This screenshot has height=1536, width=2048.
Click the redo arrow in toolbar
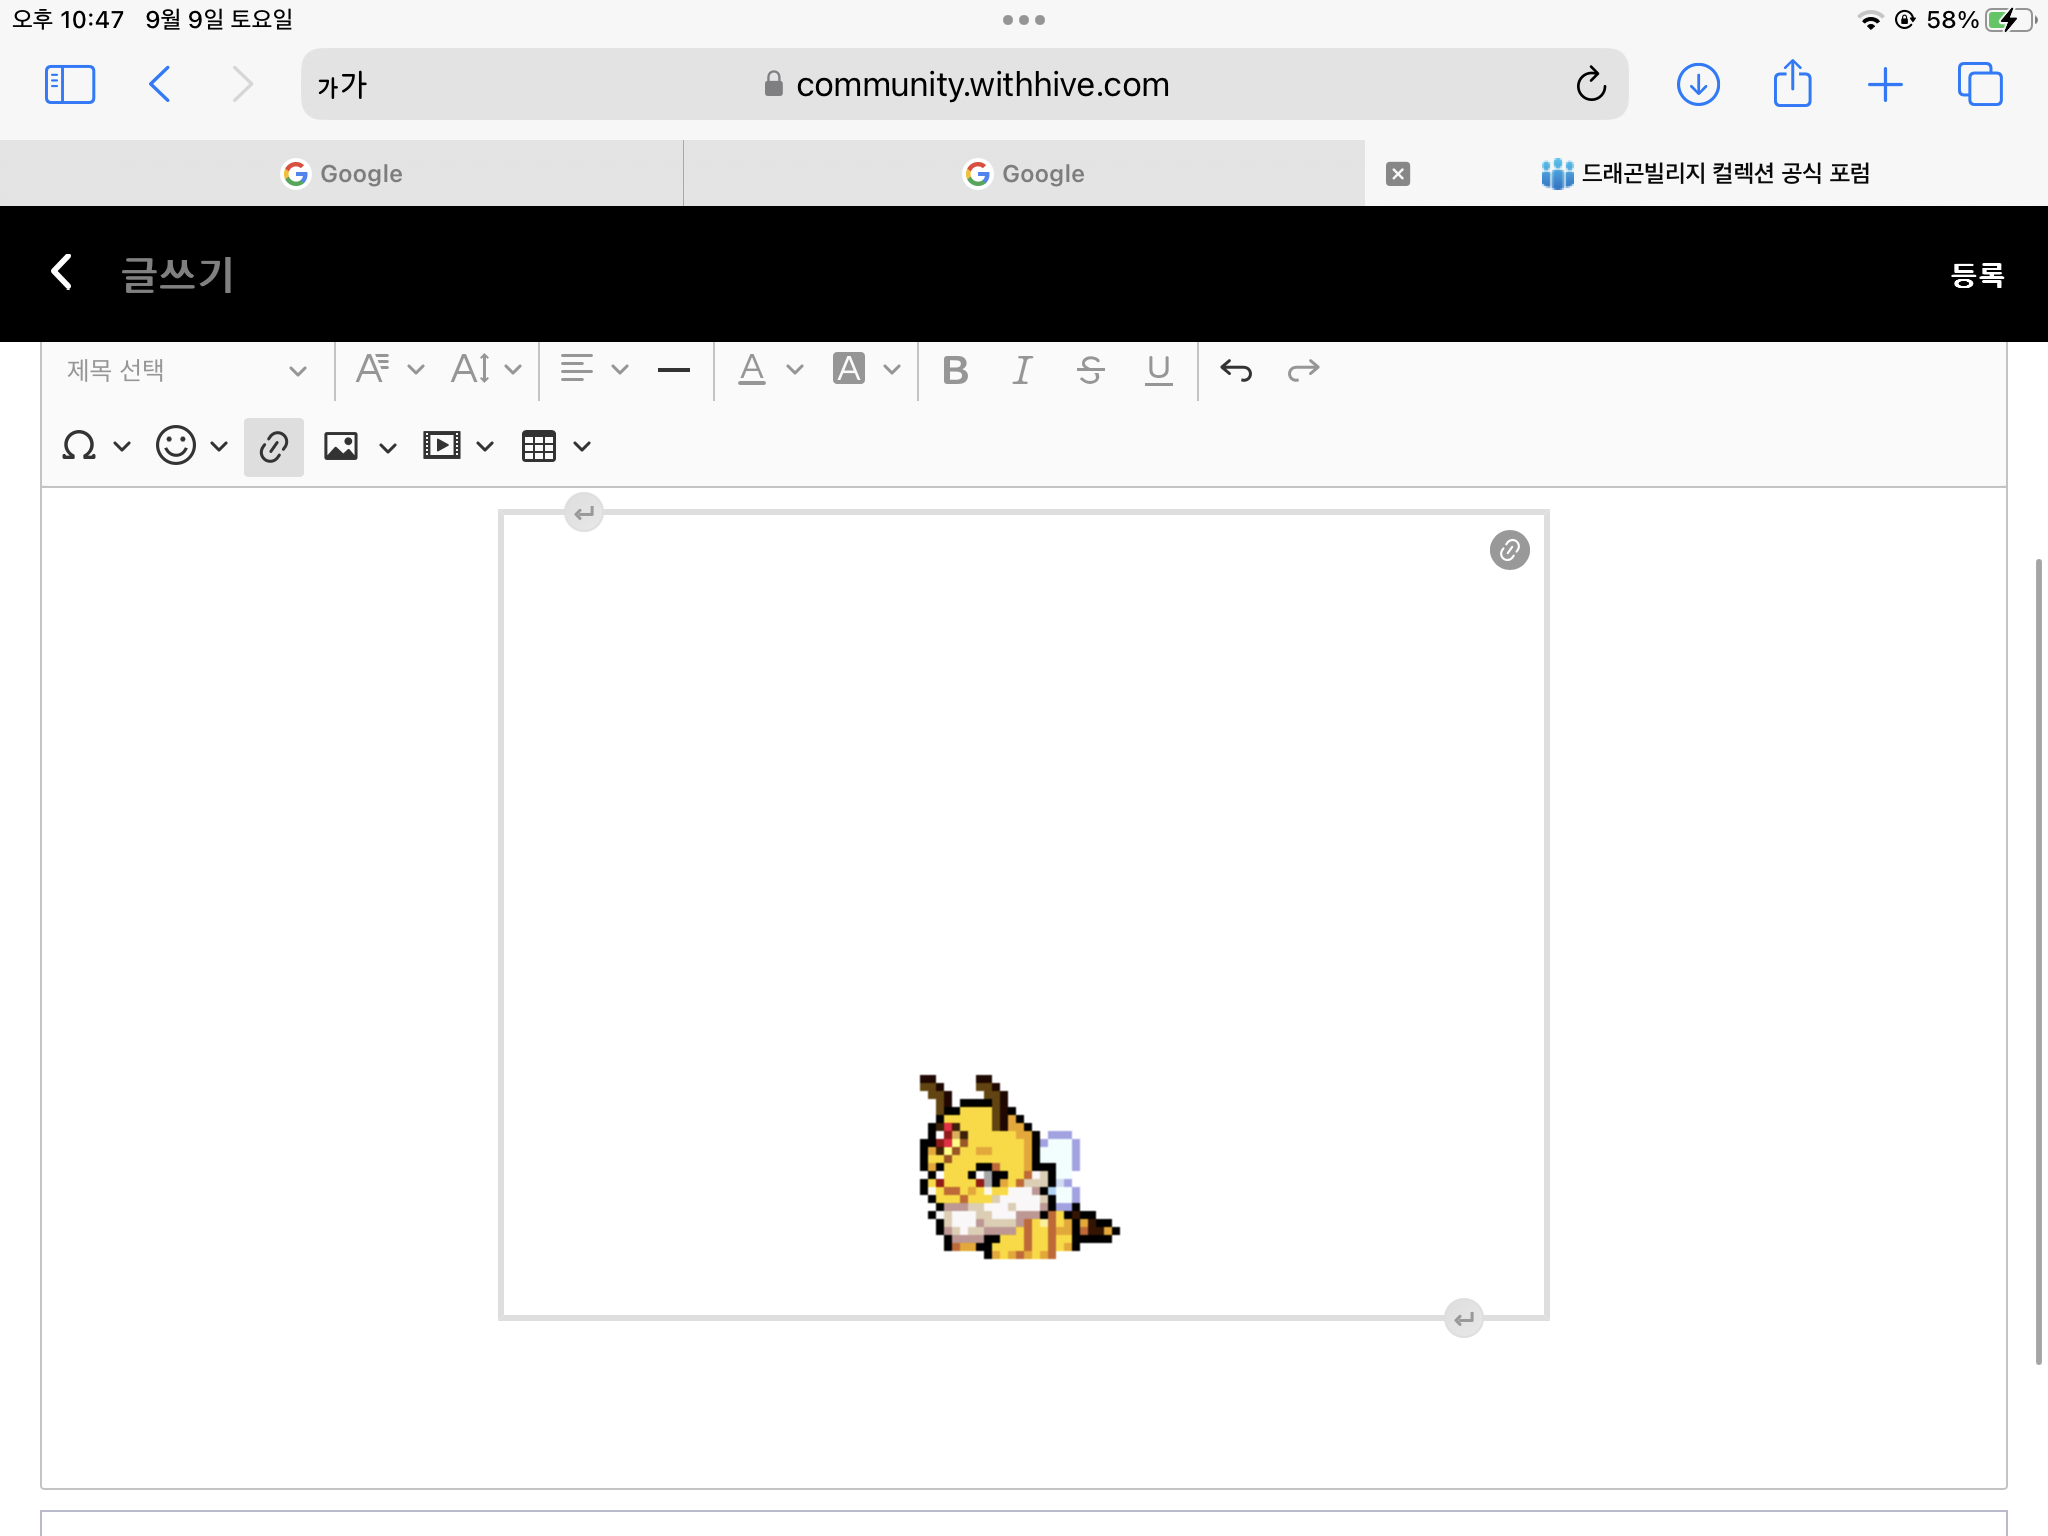pos(1303,370)
